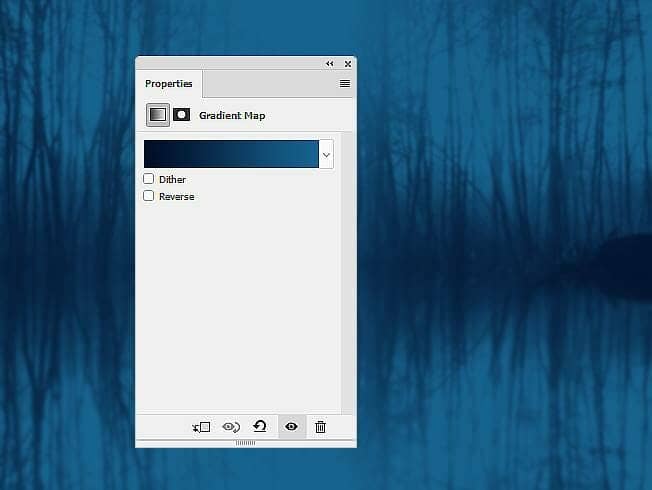Screen dimensions: 652x490
Task: Close the Properties panel
Action: 348,64
